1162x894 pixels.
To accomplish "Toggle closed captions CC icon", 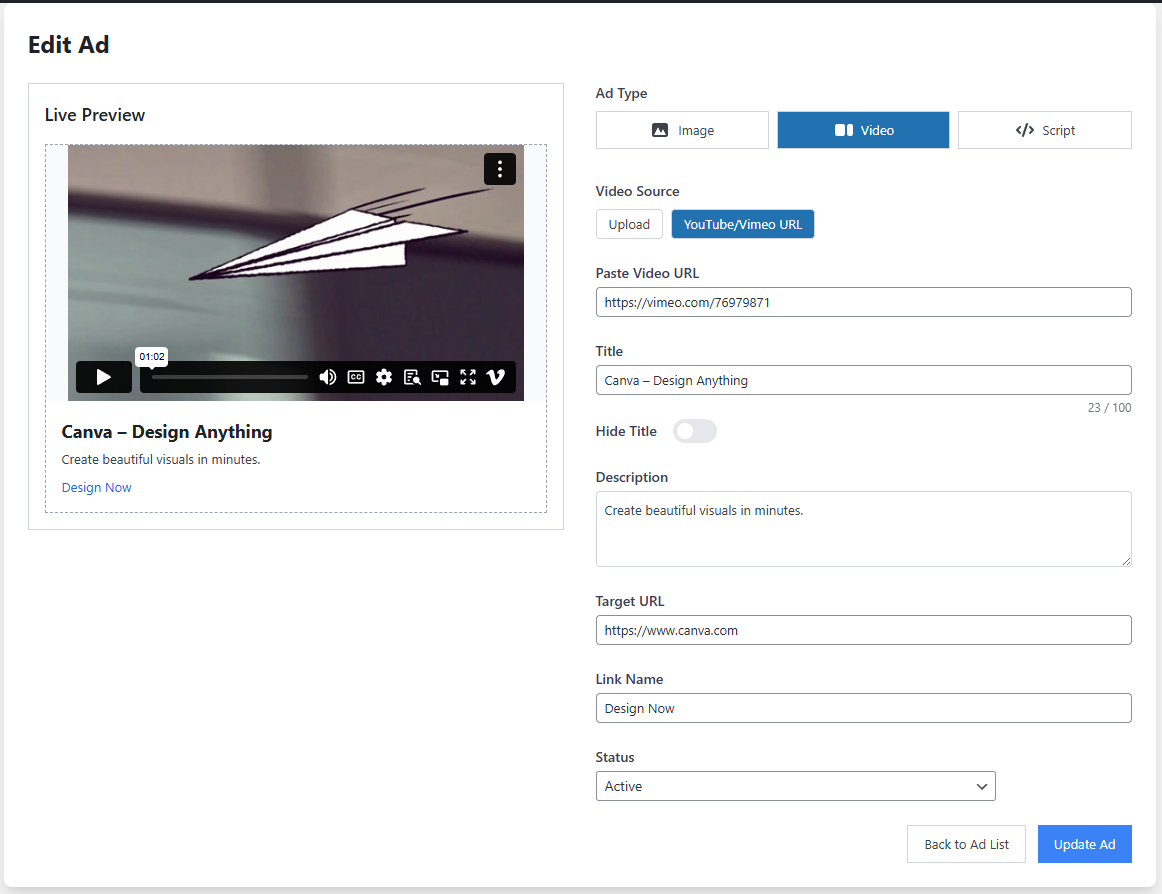I will [356, 377].
